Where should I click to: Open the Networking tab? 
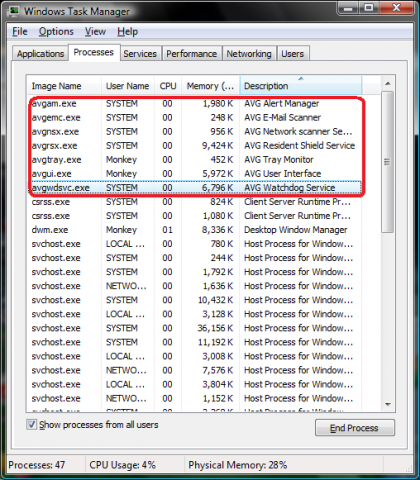click(249, 54)
